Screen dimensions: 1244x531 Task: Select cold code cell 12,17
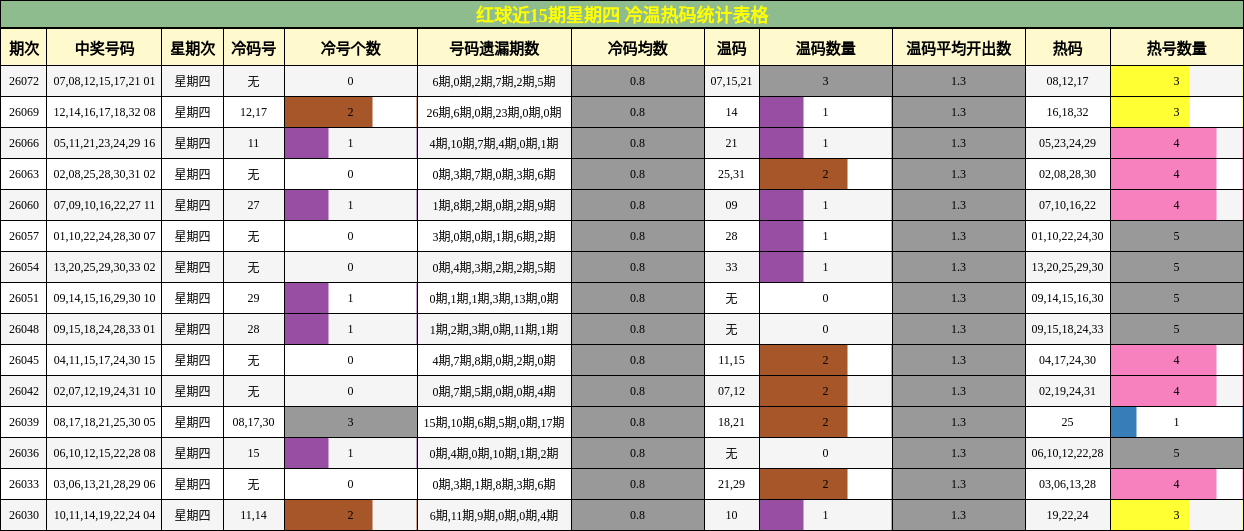point(253,112)
